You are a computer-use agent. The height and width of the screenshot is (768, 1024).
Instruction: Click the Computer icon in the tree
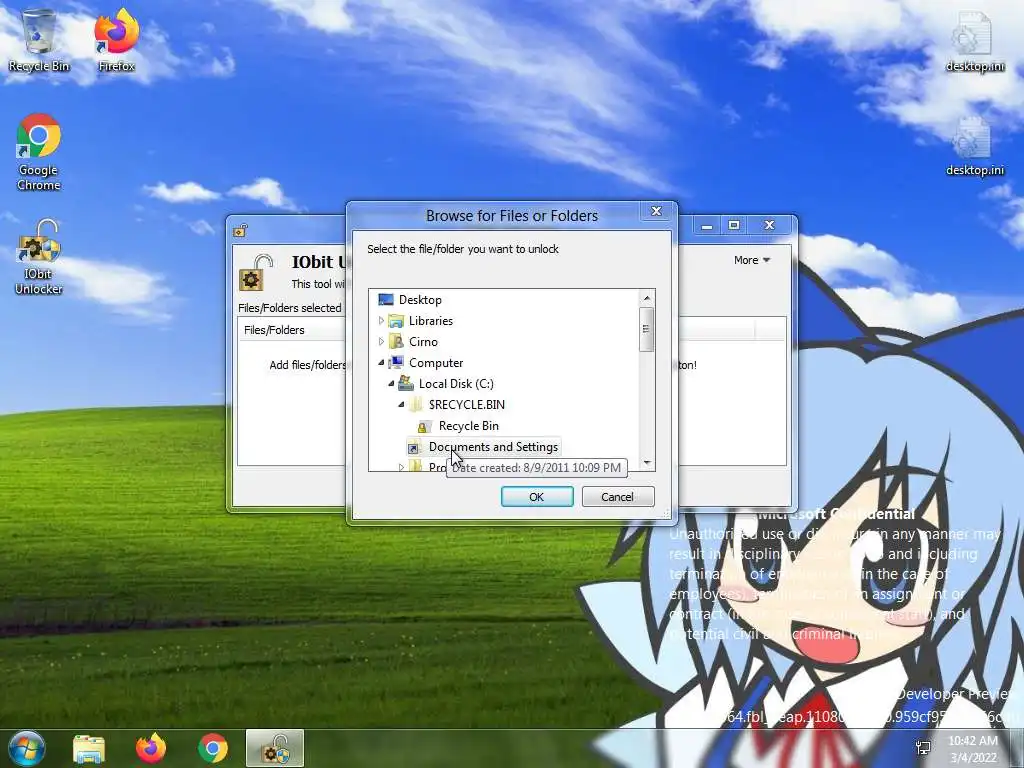(396, 362)
